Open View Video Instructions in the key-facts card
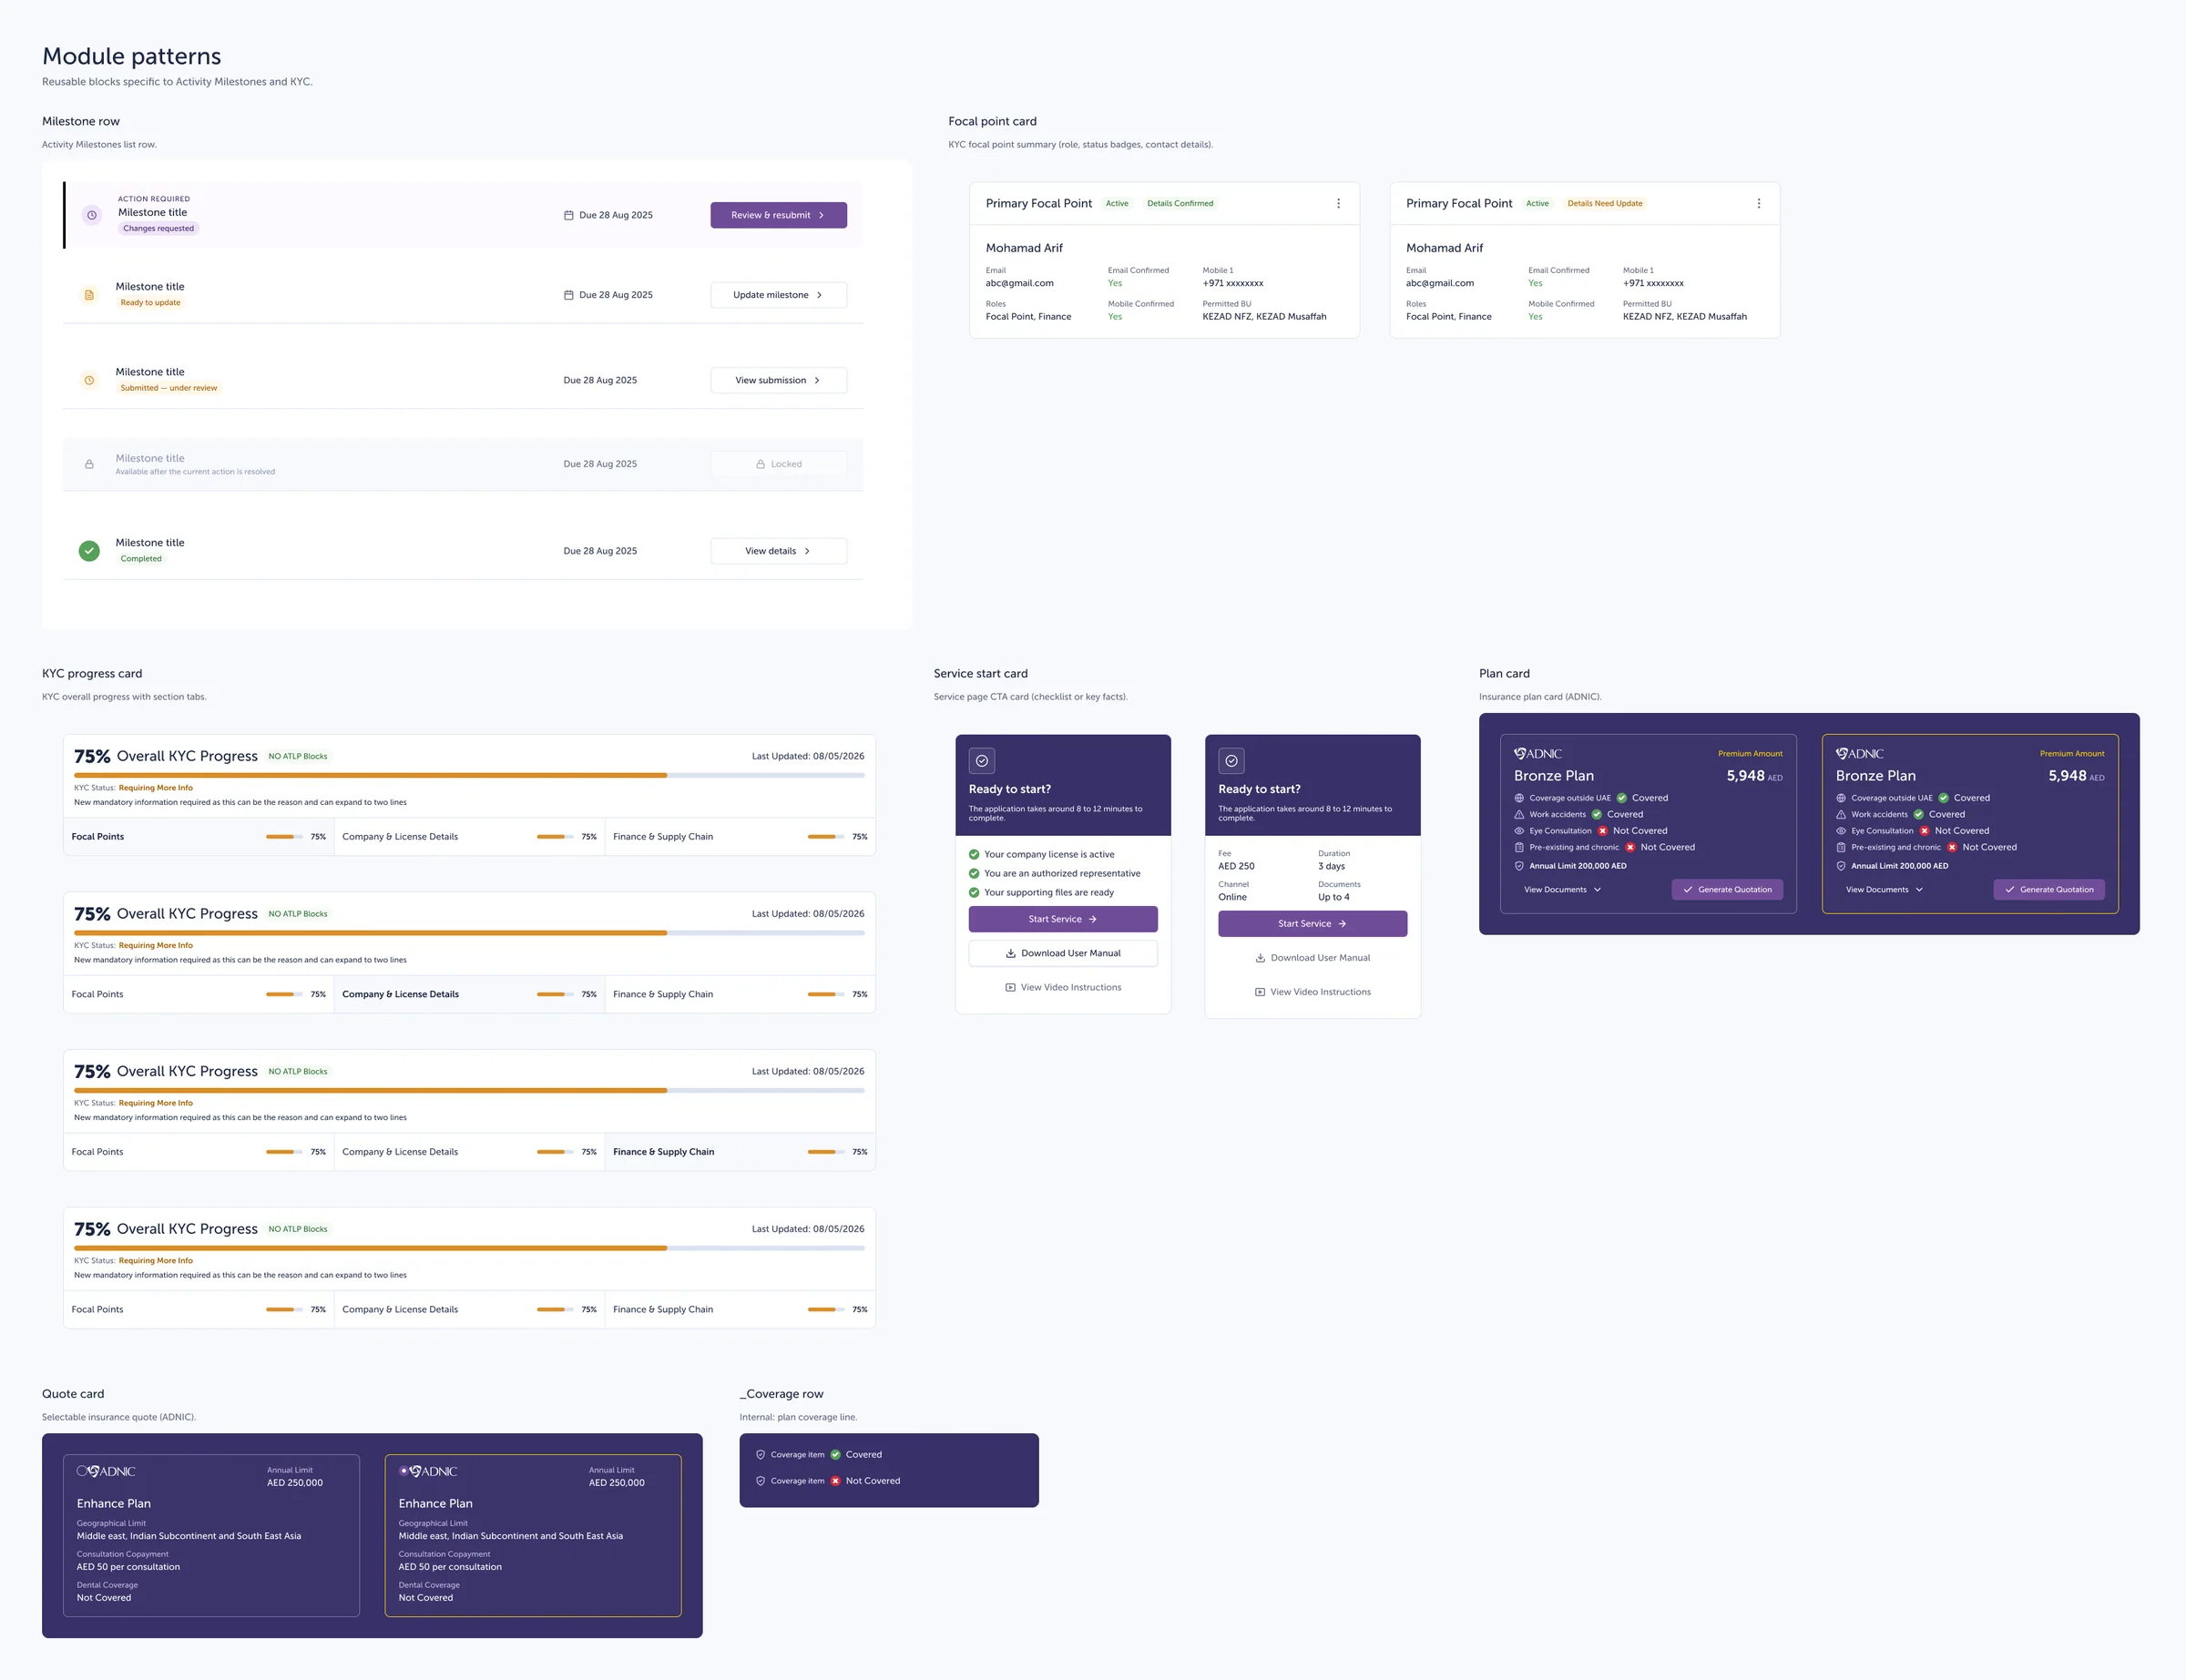Image resolution: width=2186 pixels, height=1680 pixels. [1312, 992]
